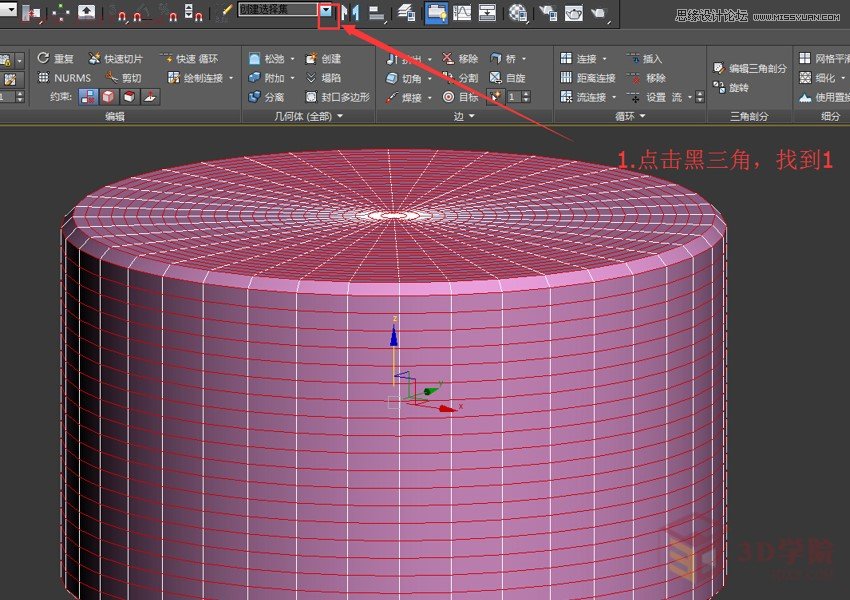
Task: Click the select and manipulate icon
Action: point(61,12)
